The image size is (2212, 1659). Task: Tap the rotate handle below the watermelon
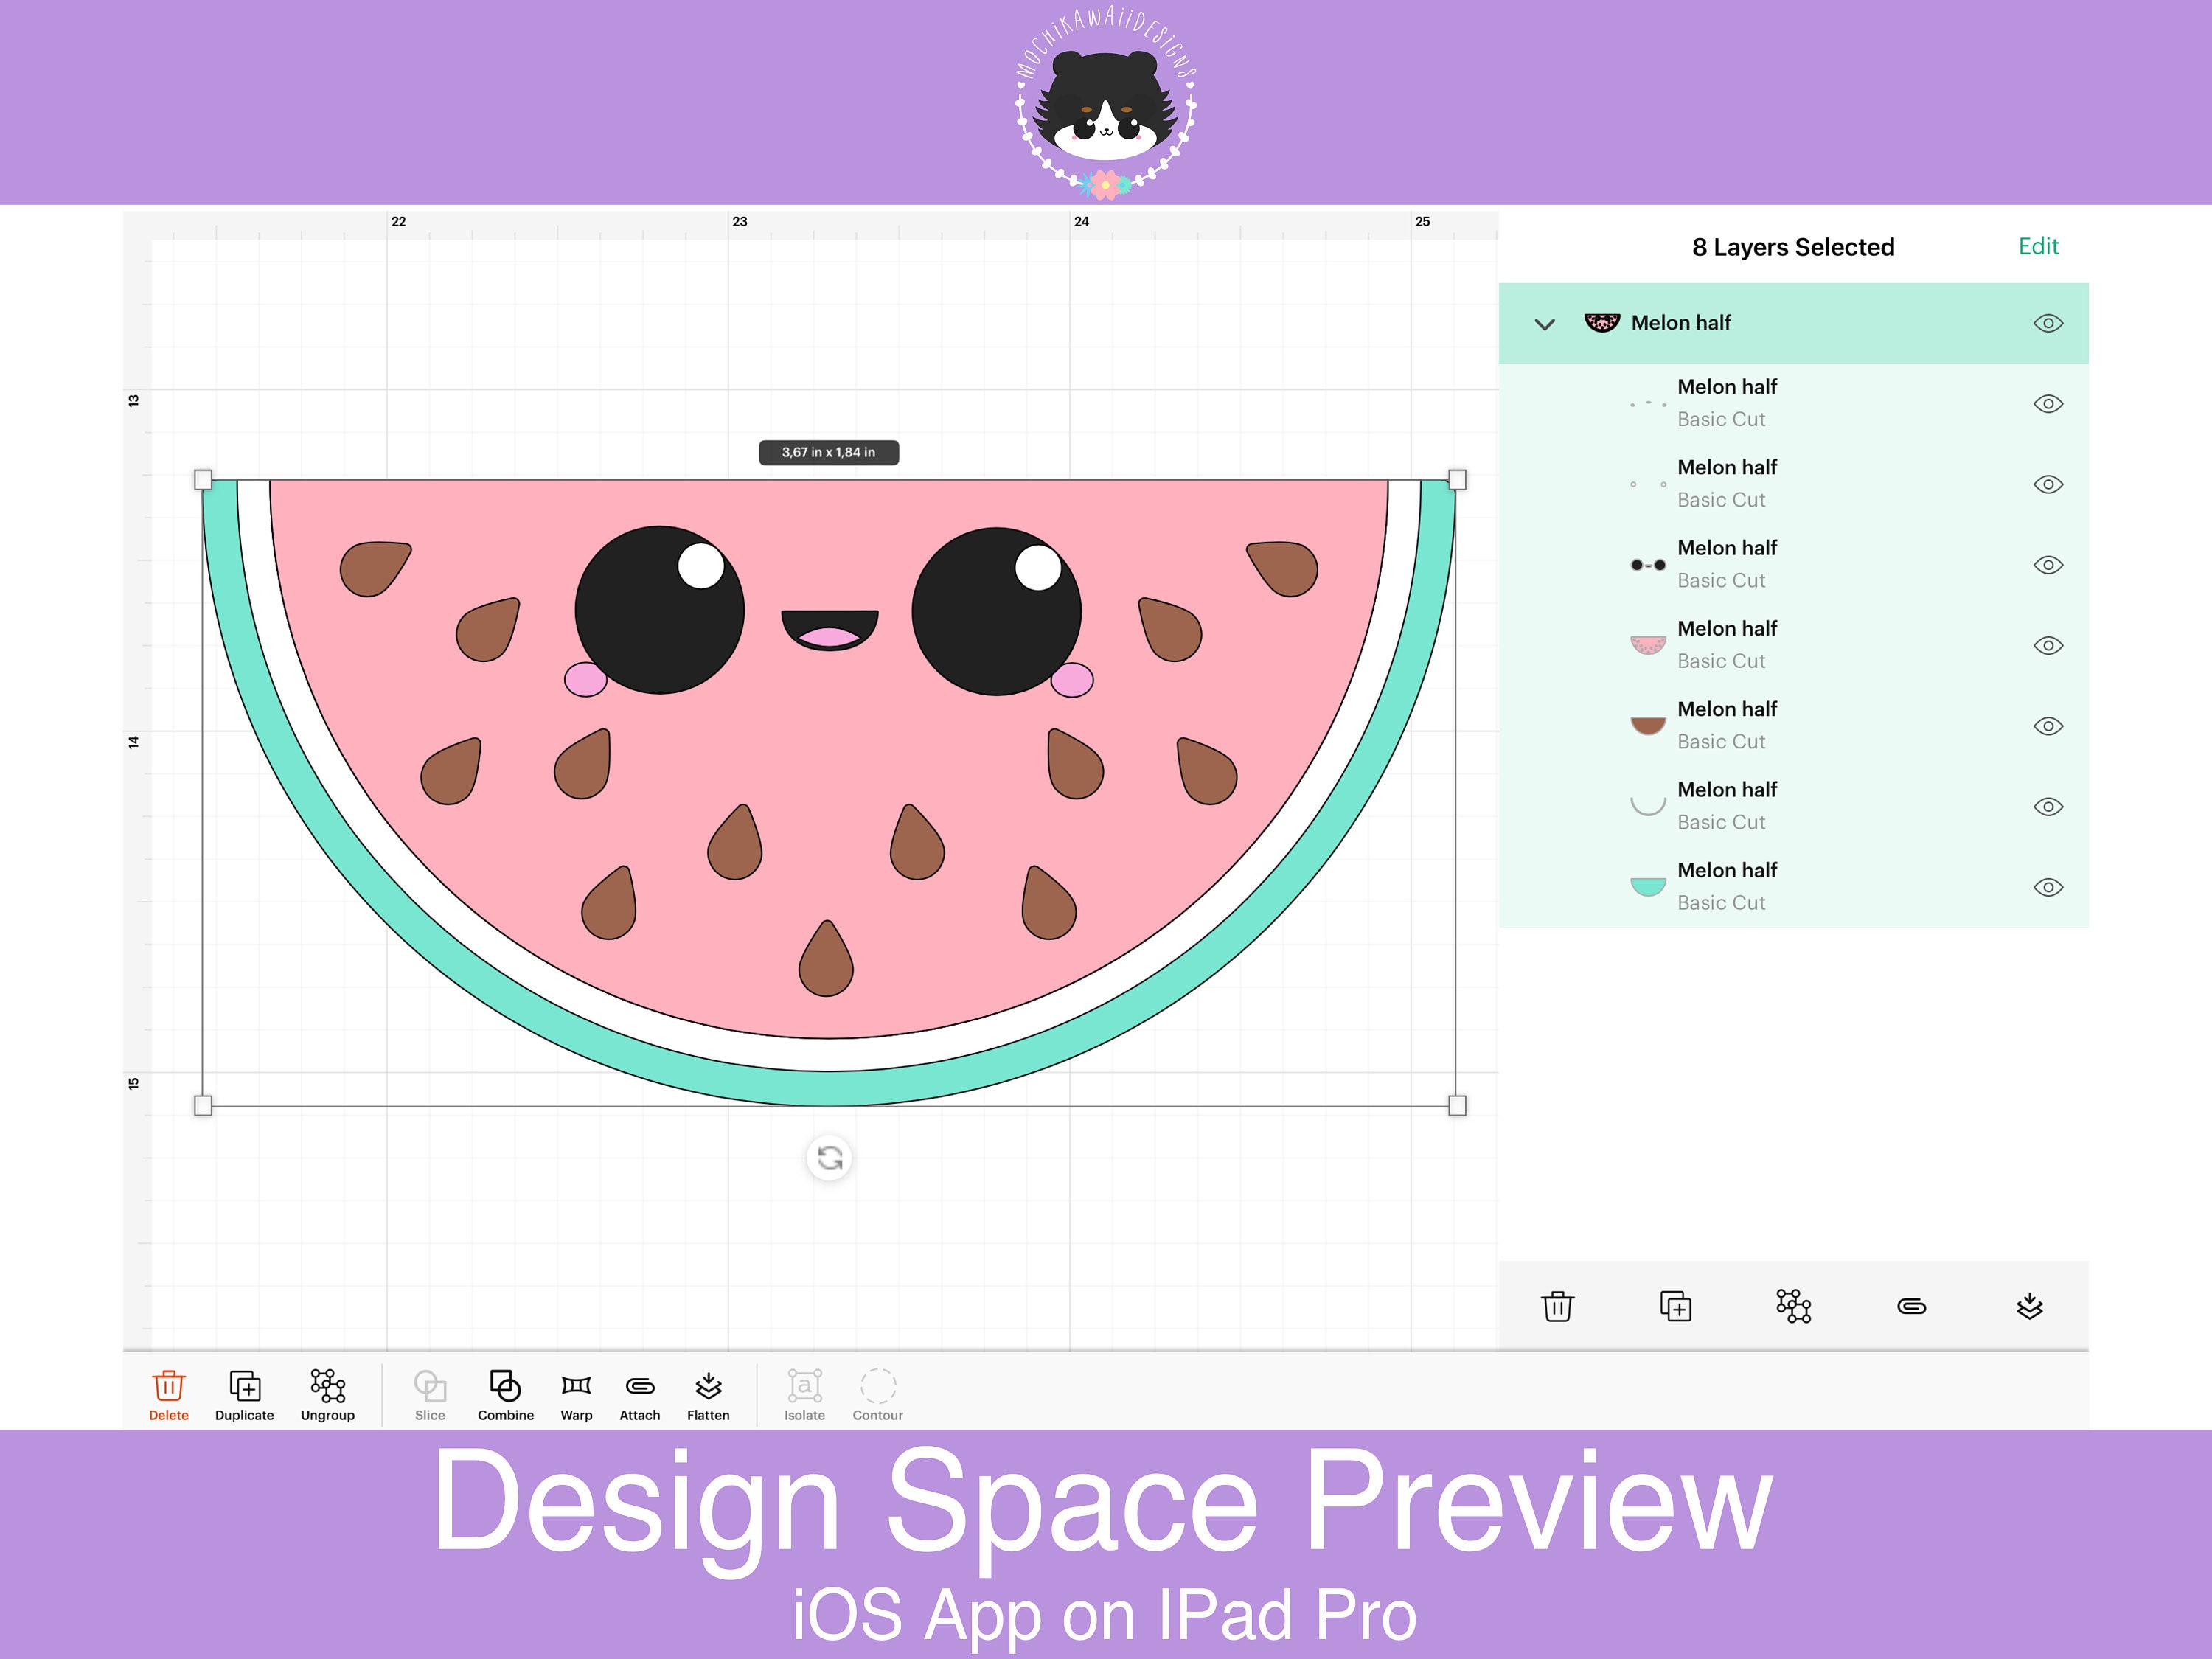point(827,1158)
